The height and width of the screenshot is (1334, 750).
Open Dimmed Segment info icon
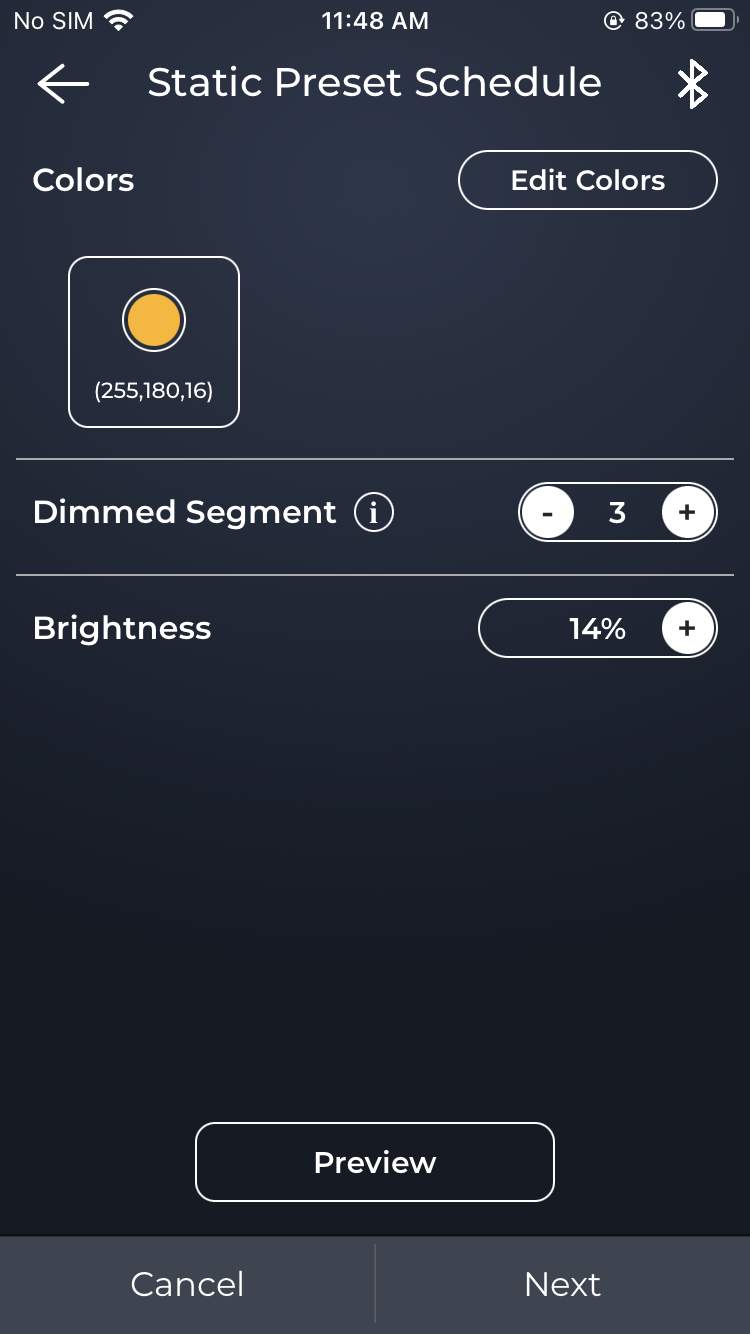click(x=374, y=513)
